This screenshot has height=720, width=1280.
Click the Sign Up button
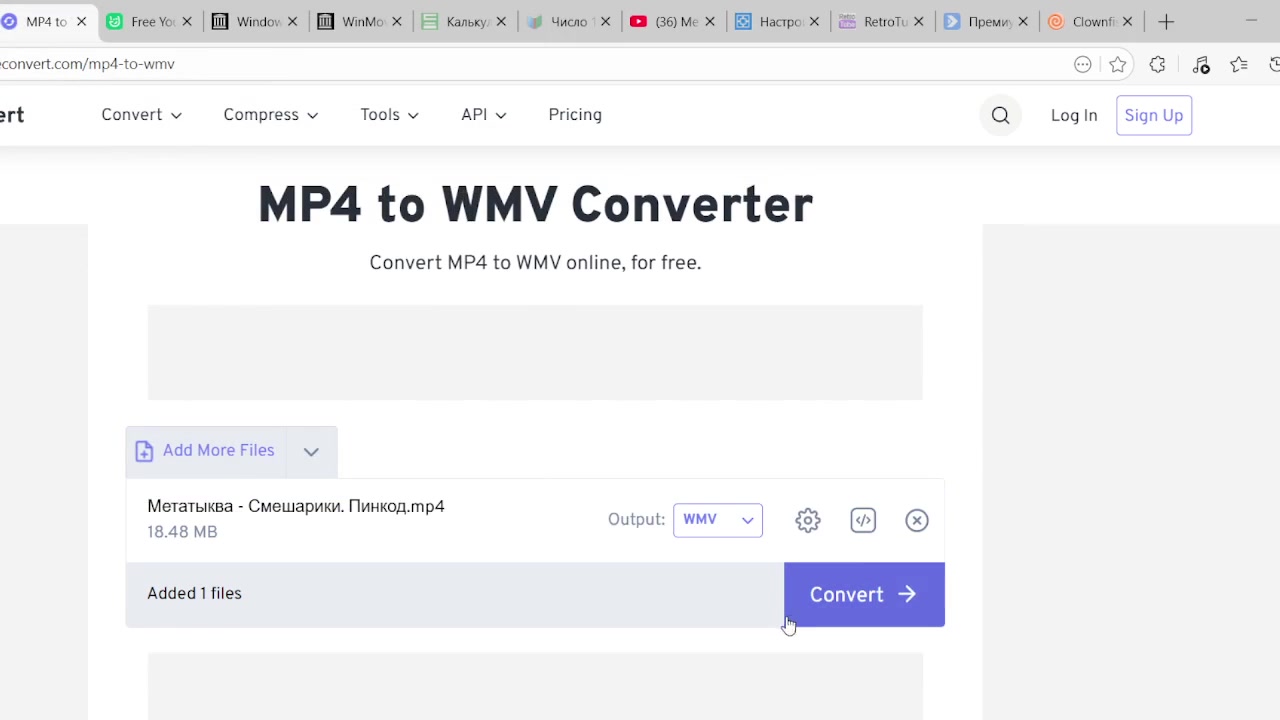click(1153, 115)
